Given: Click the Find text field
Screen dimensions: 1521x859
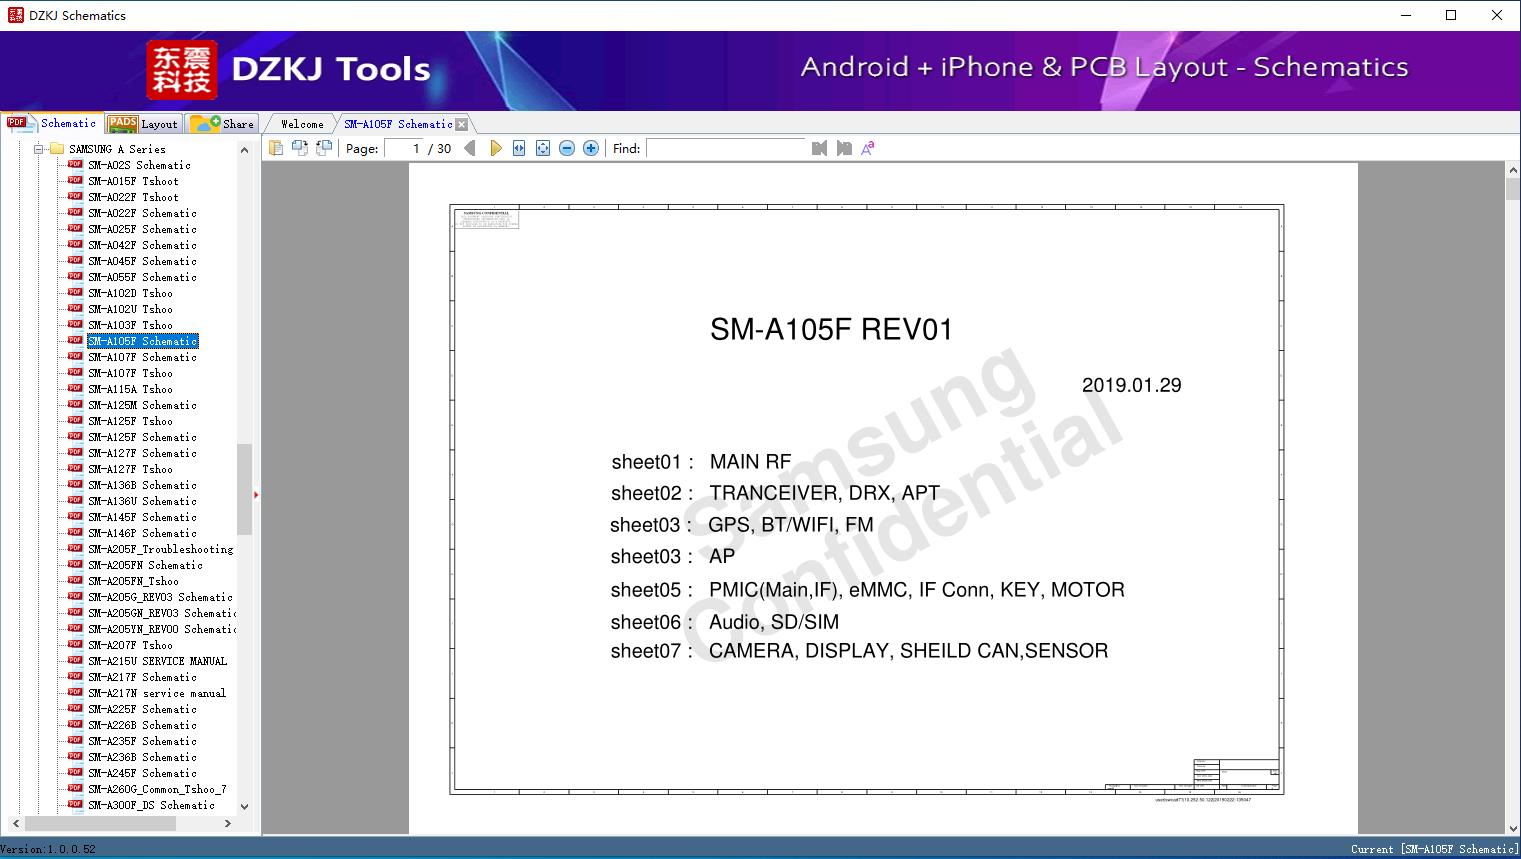Looking at the screenshot, I should [x=726, y=148].
